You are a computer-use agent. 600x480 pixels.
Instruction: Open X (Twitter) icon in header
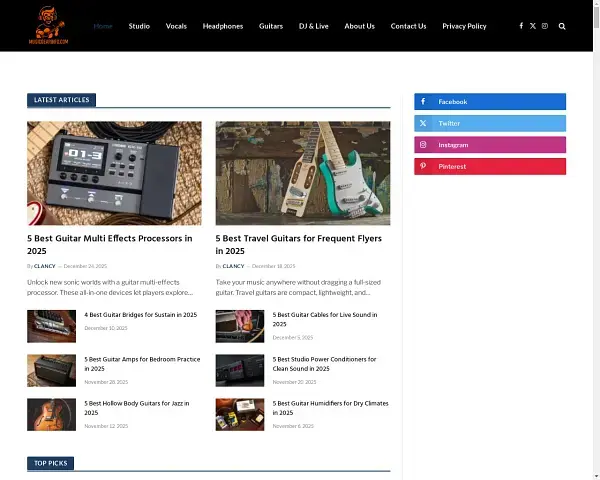click(533, 26)
